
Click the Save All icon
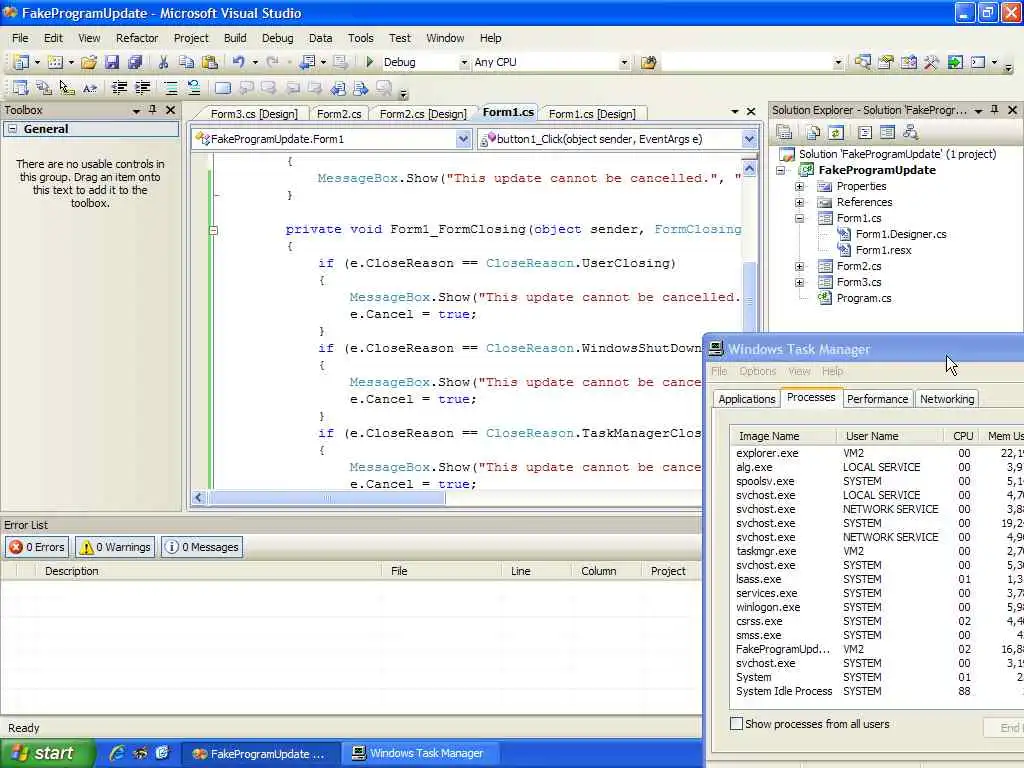pyautogui.click(x=135, y=63)
